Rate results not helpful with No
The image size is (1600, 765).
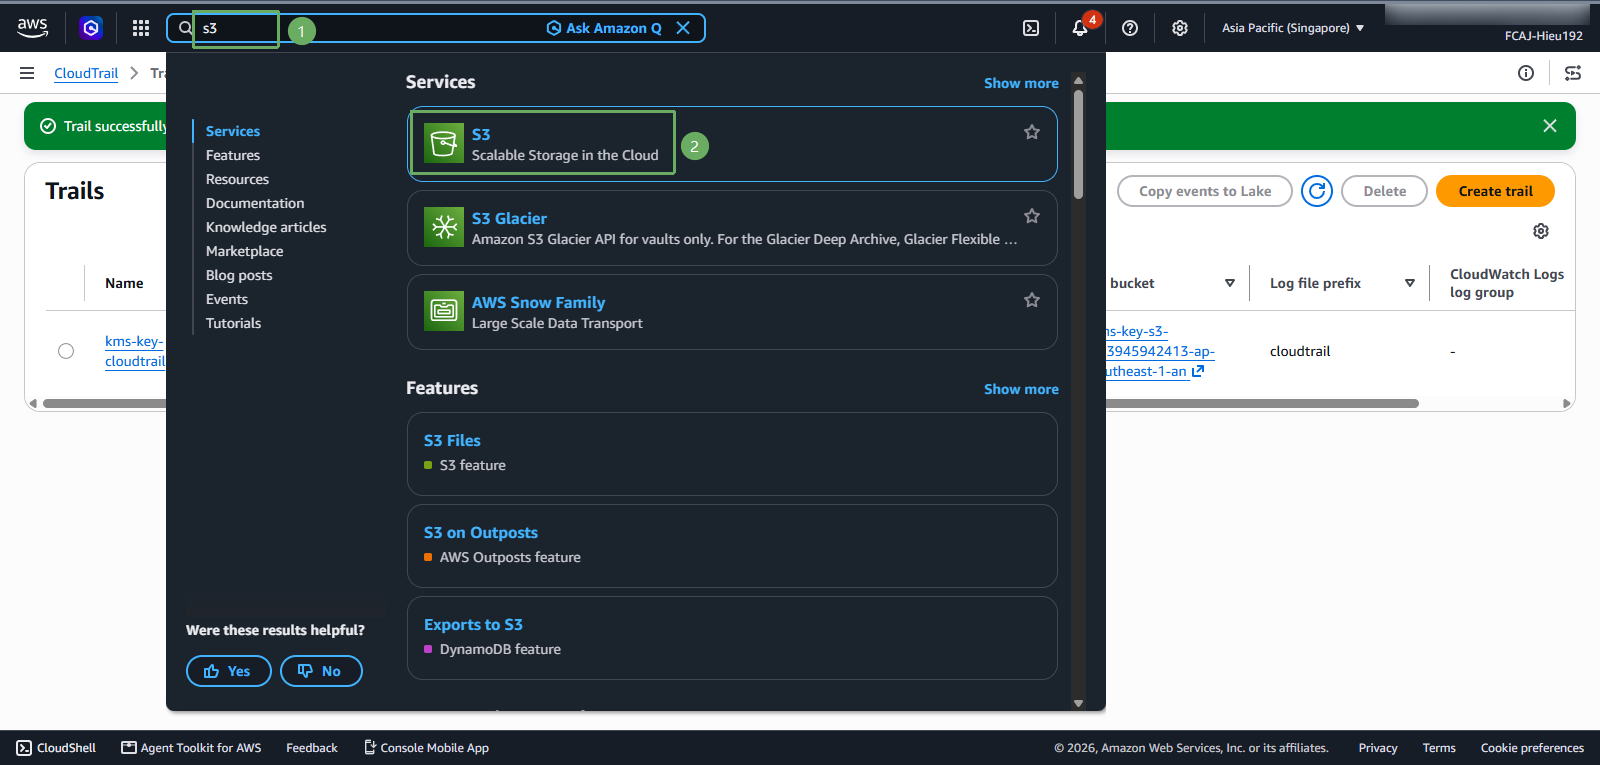pos(321,671)
